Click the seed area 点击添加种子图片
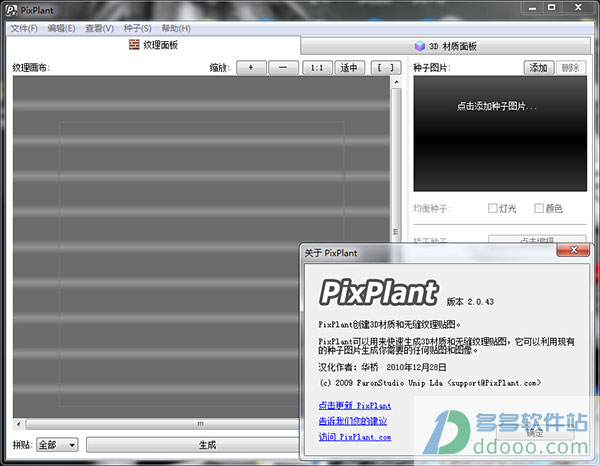The width and height of the screenshot is (600, 466). (500, 134)
